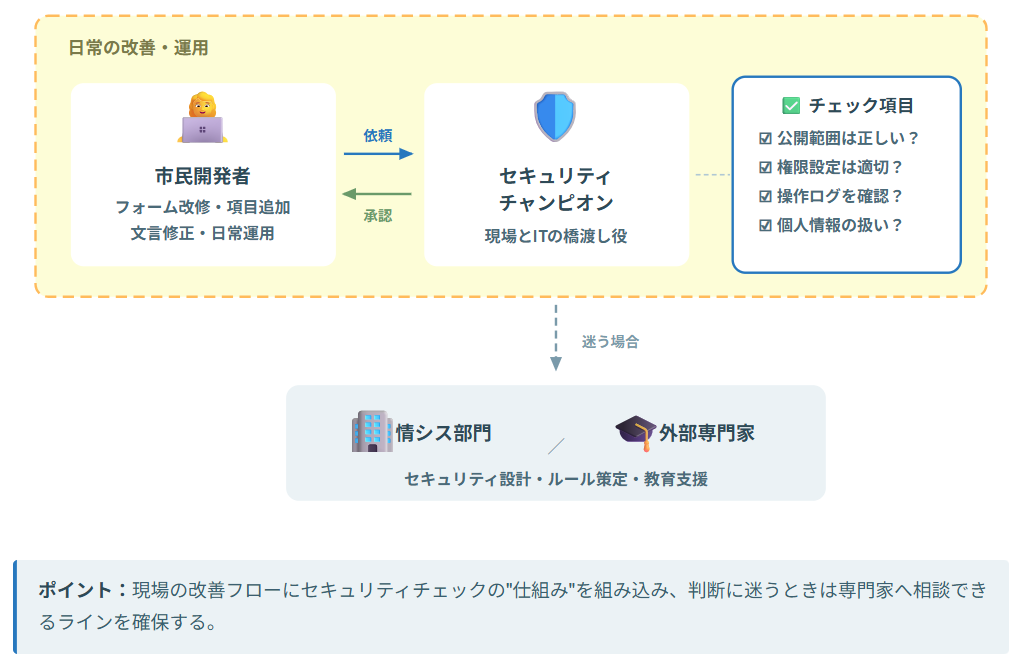Click the 外部専門家 label
This screenshot has height=668, width=1024.
tap(706, 433)
